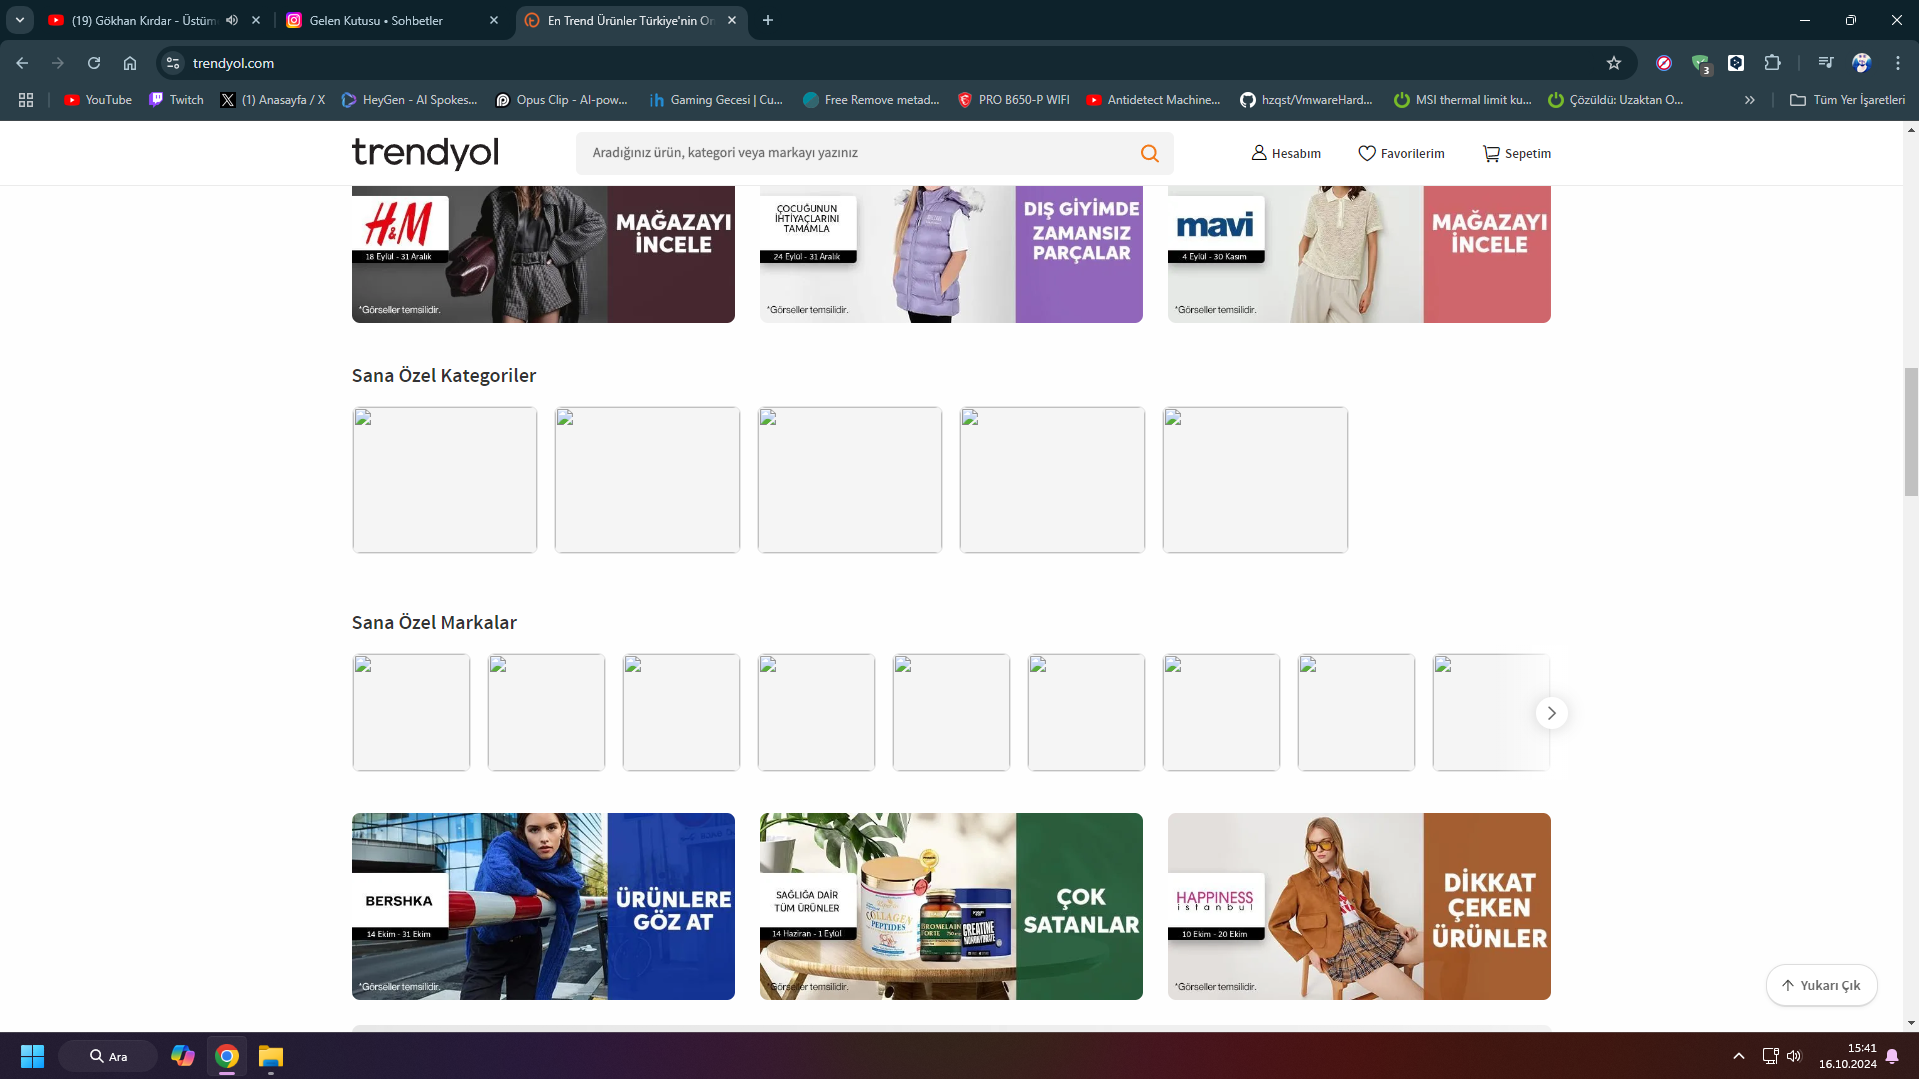Open Hesabım account menu
This screenshot has height=1079, width=1919.
(x=1286, y=153)
